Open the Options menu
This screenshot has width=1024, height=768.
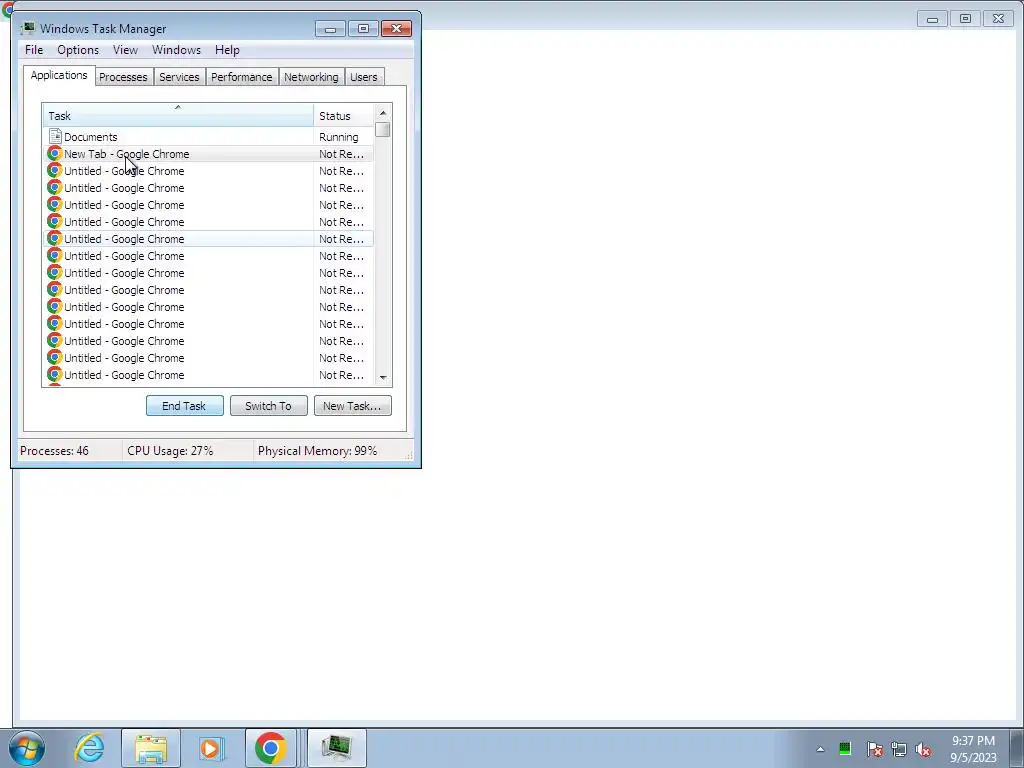click(78, 50)
